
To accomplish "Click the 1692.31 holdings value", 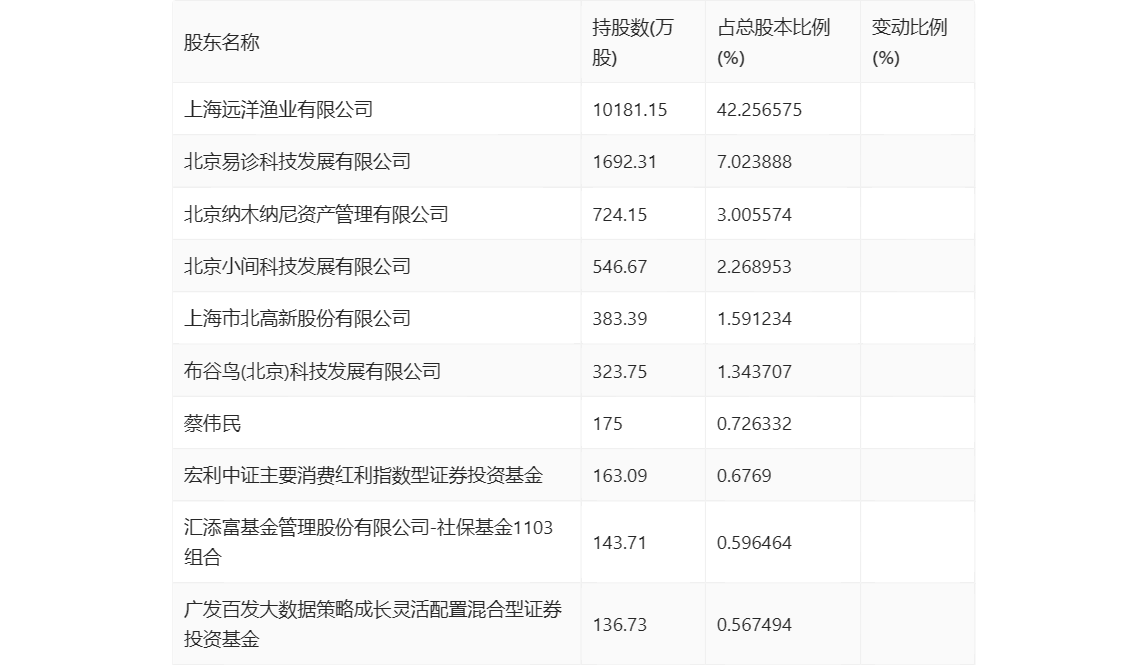I will (625, 162).
